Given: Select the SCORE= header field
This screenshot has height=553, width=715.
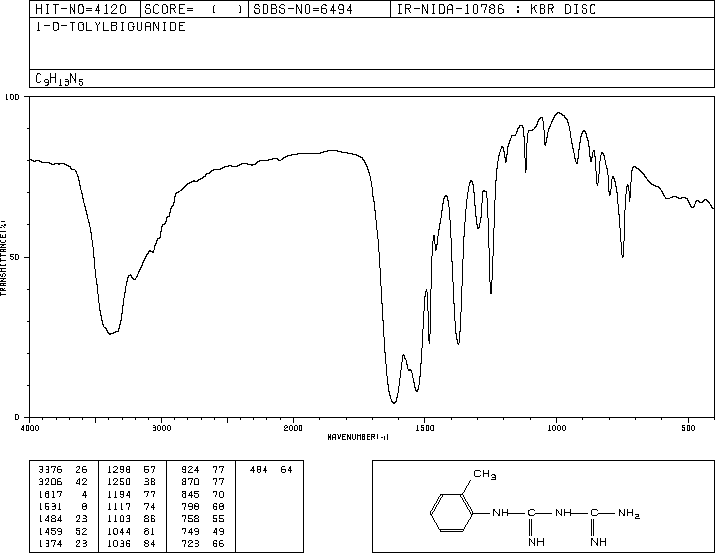Looking at the screenshot, I should [x=194, y=9].
